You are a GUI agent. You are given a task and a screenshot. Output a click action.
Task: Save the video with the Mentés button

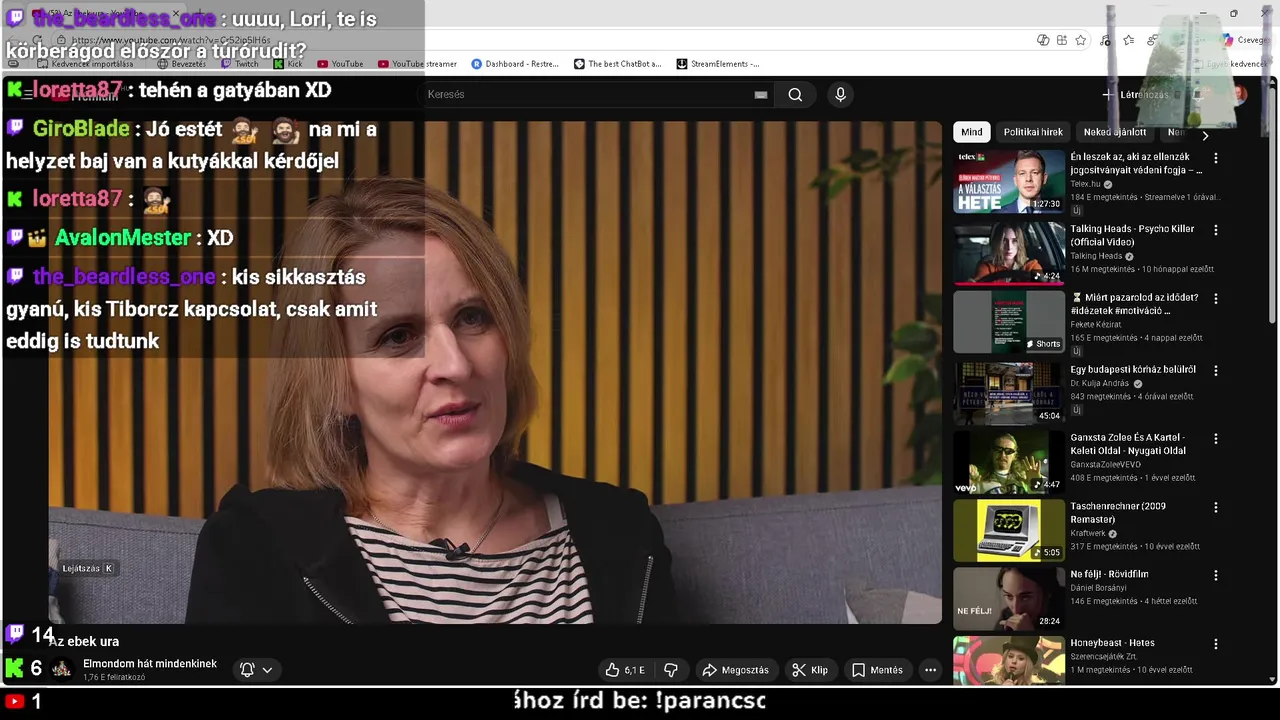point(877,670)
